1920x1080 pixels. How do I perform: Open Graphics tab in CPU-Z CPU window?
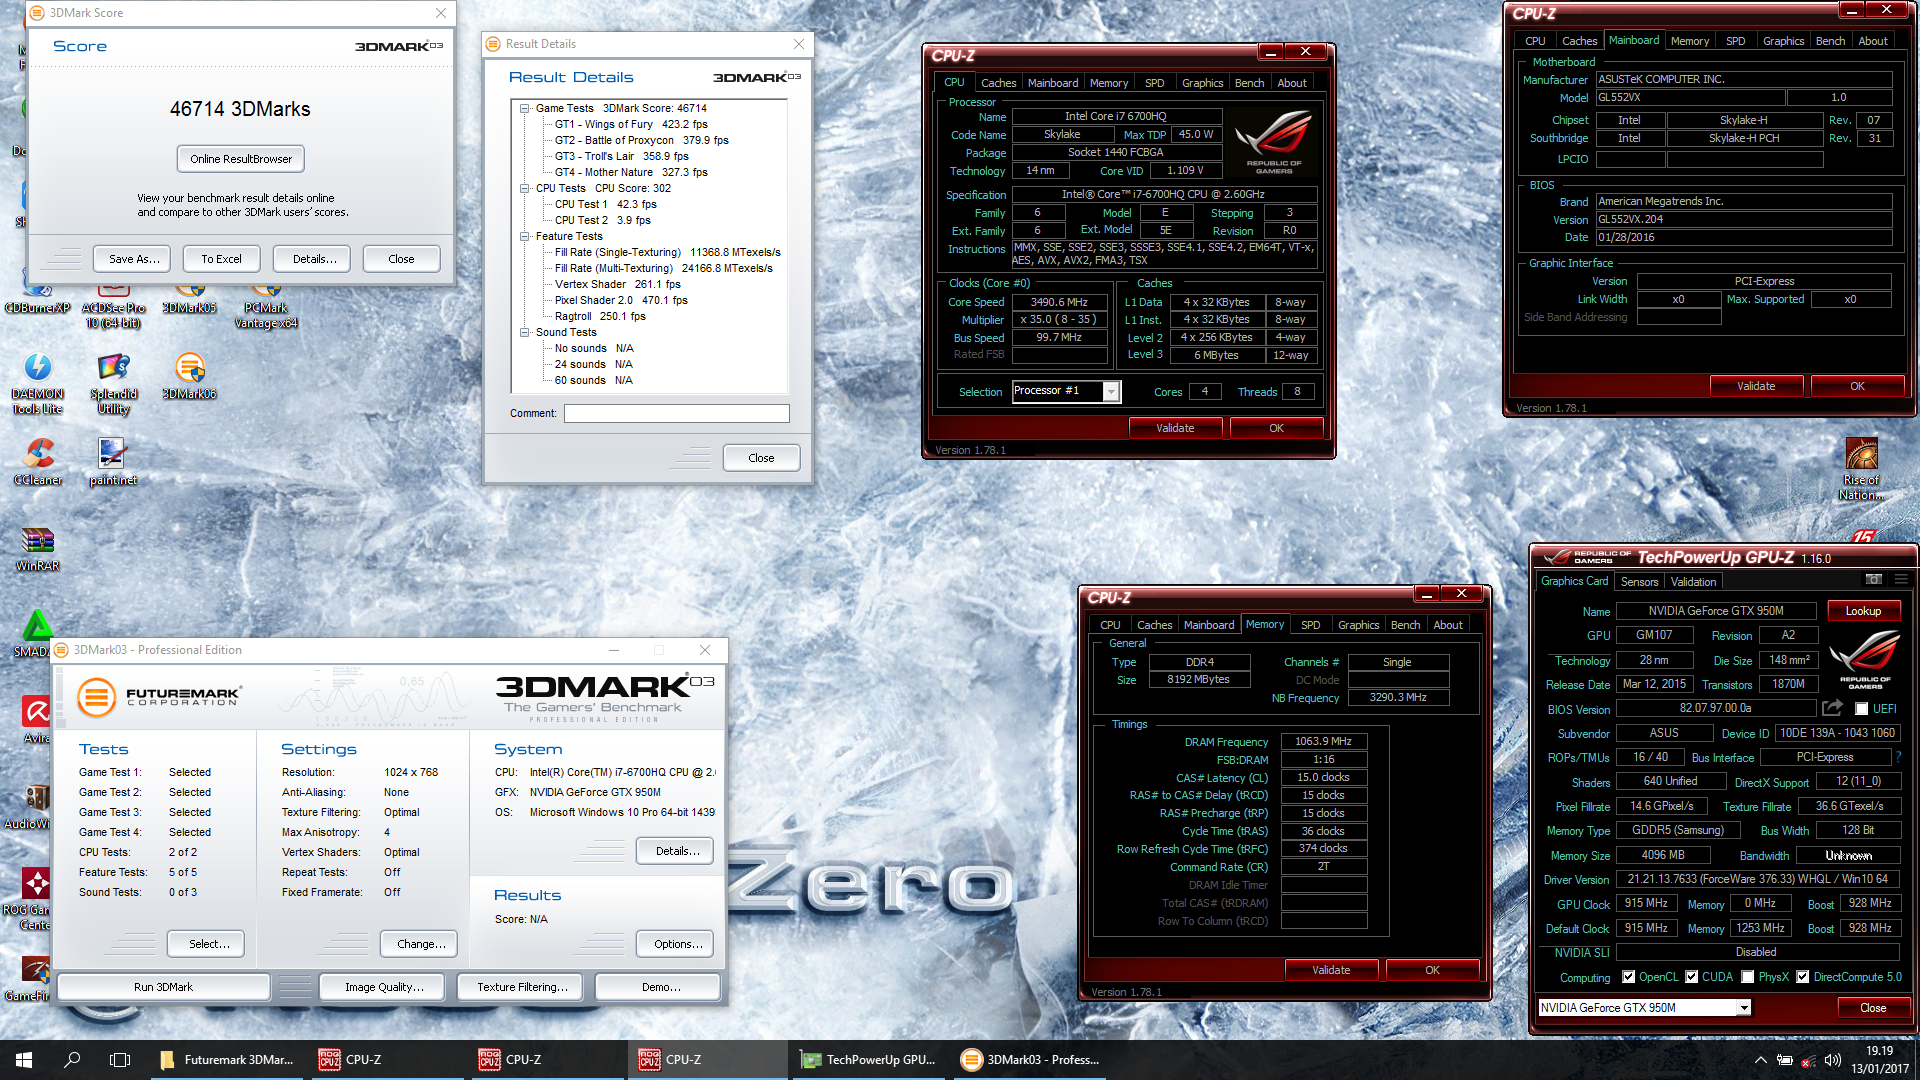pyautogui.click(x=1202, y=83)
